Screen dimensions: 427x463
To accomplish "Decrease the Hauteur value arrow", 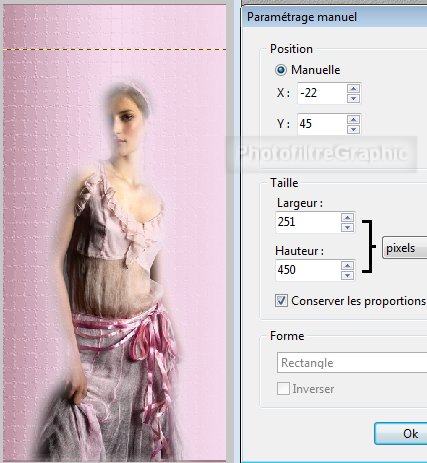I will [x=347, y=275].
